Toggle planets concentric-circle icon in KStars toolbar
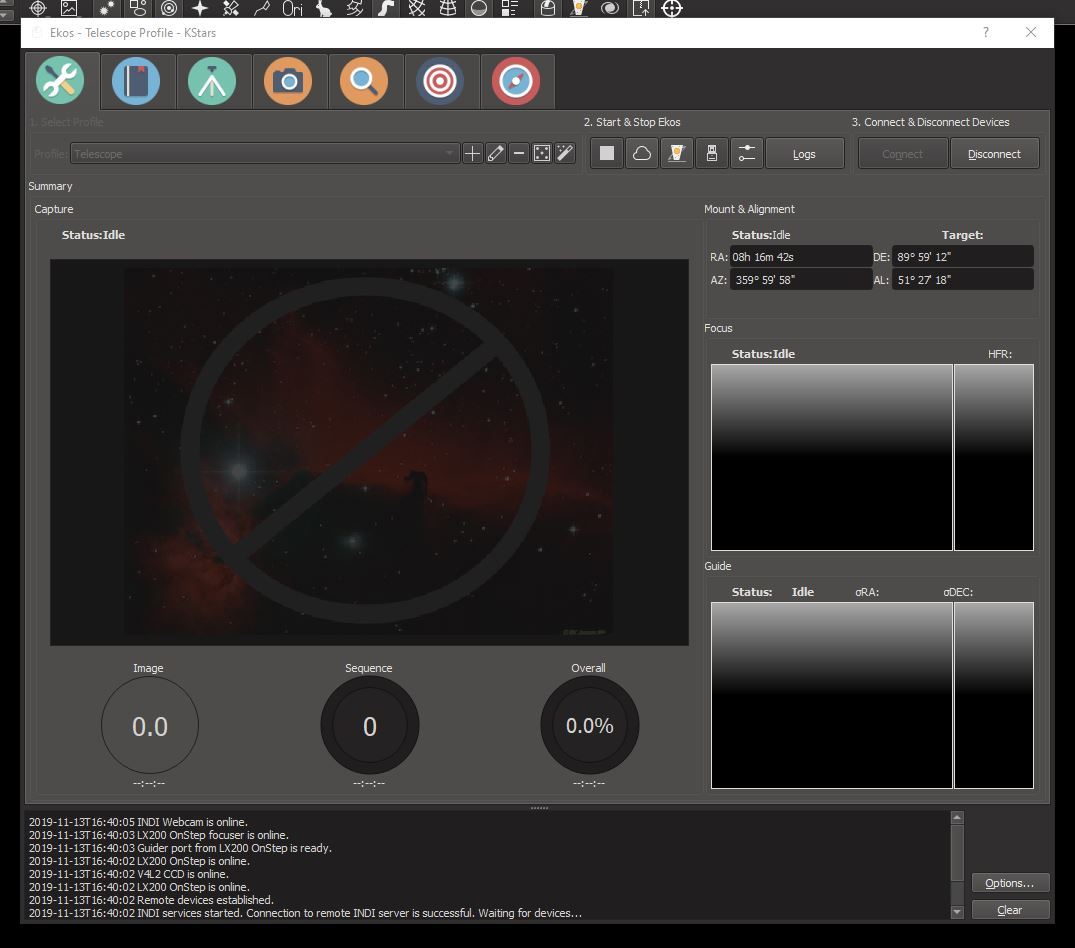Viewport: 1075px width, 948px height. pyautogui.click(x=169, y=8)
